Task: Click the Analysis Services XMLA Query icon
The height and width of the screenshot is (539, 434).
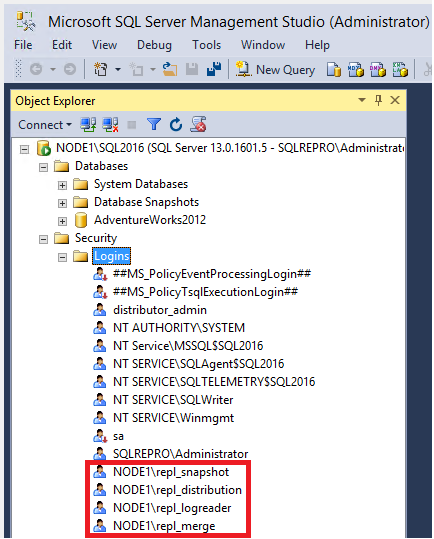Action: (x=400, y=69)
